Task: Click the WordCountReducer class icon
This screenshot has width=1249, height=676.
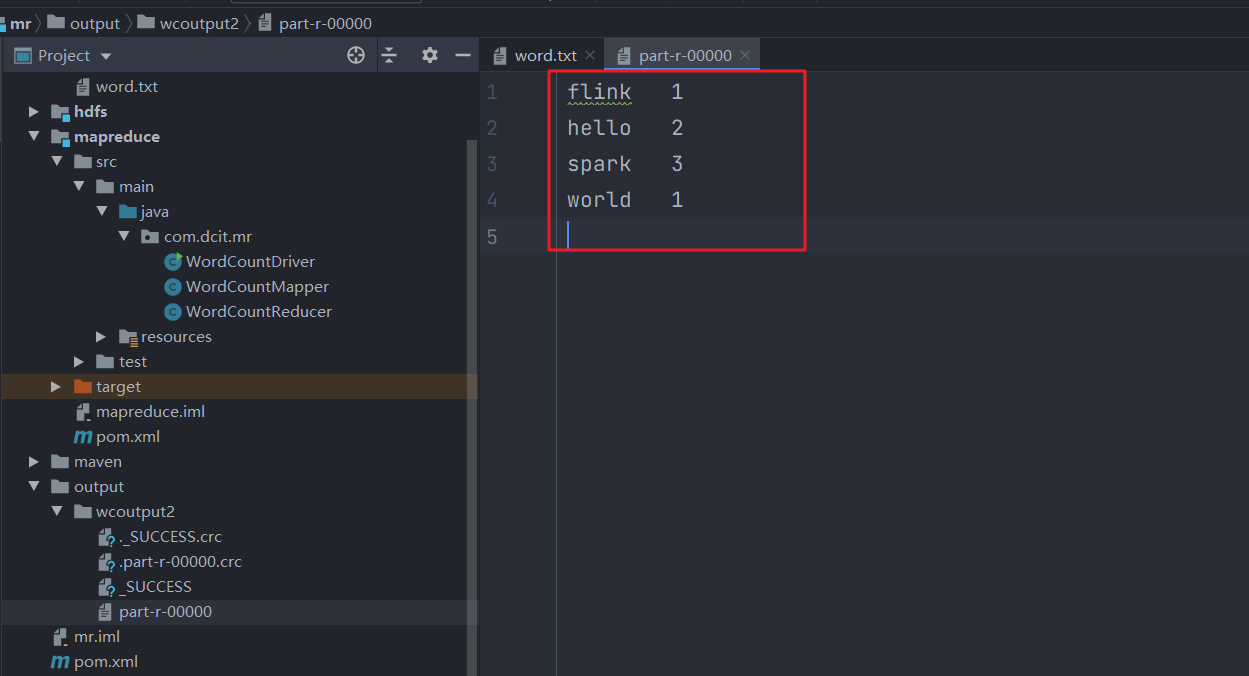Action: (173, 312)
